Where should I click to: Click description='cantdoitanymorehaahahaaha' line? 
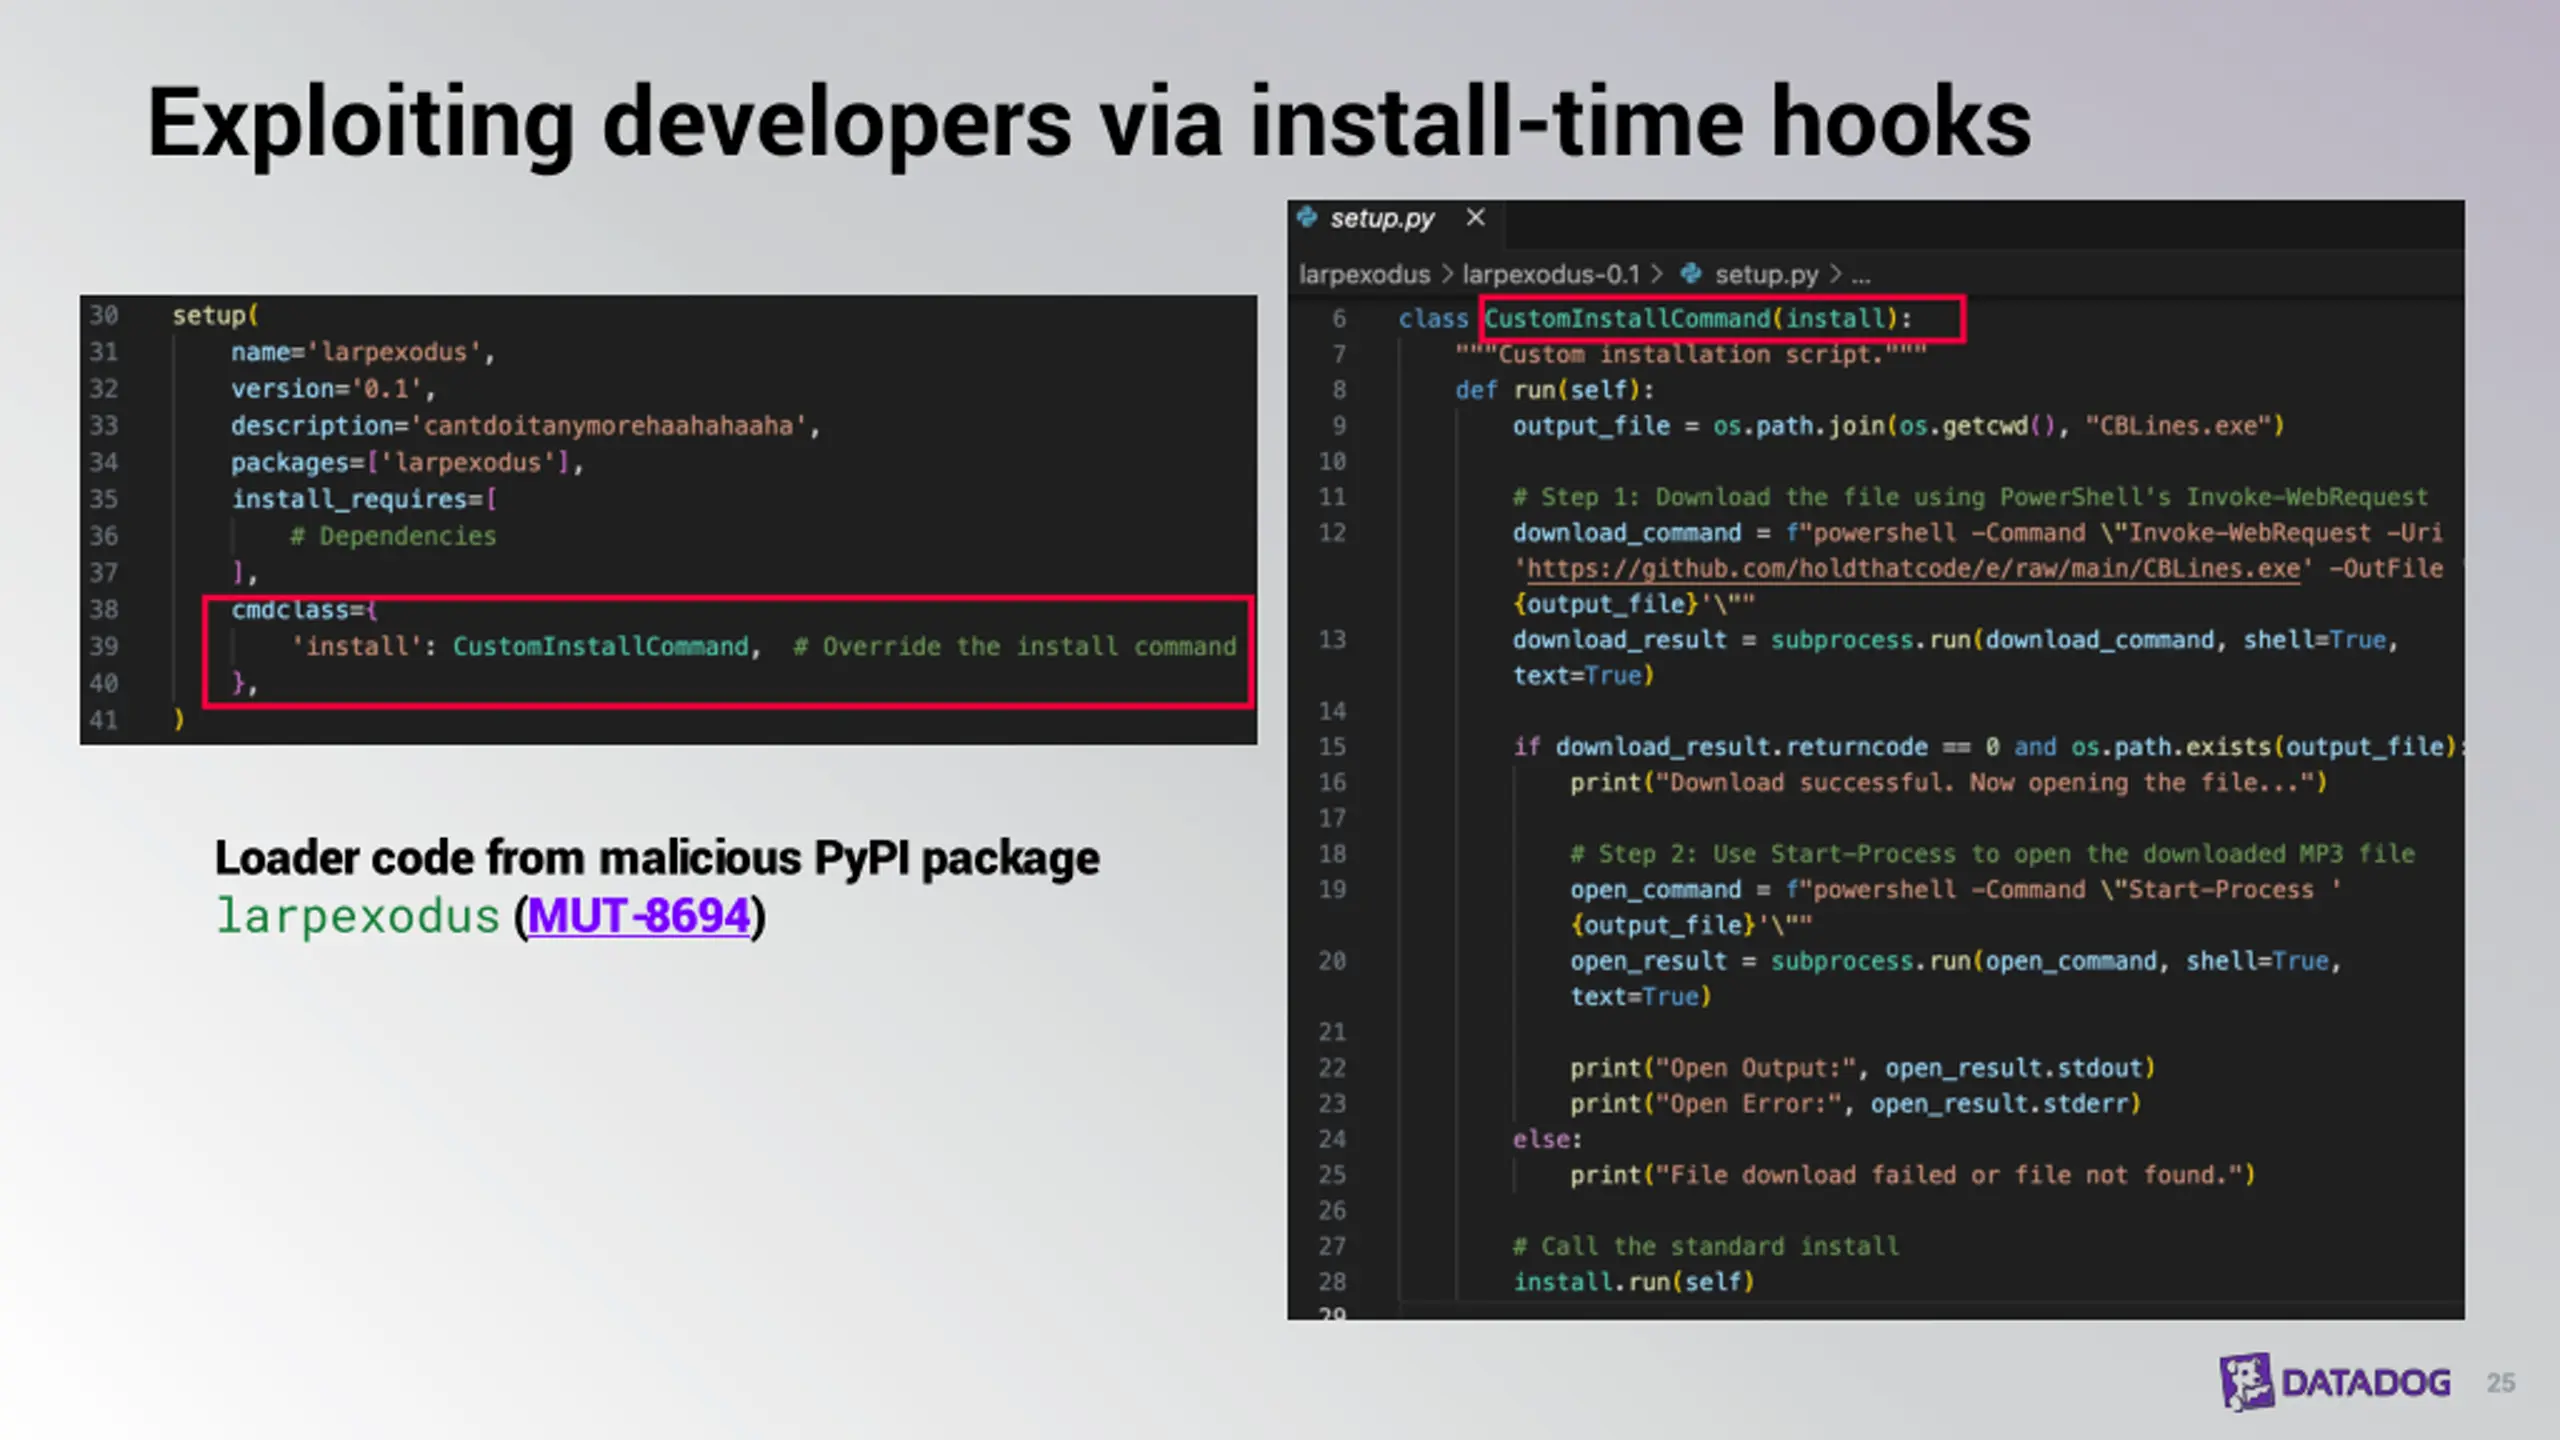[x=525, y=426]
